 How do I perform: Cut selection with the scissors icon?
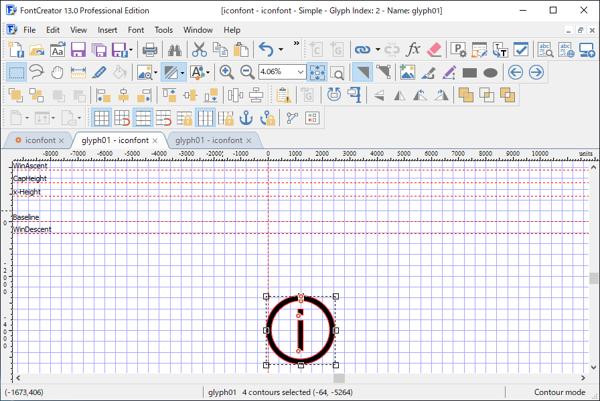199,50
